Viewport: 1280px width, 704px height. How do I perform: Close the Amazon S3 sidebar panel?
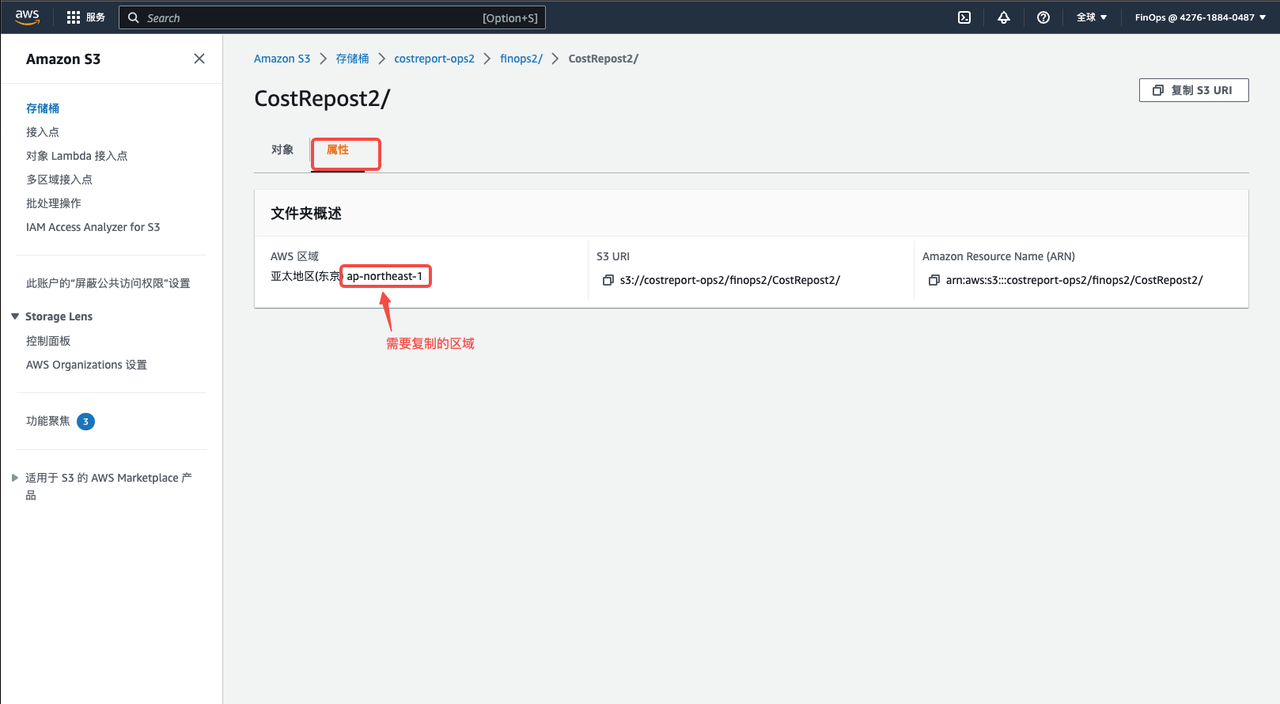[x=199, y=59]
